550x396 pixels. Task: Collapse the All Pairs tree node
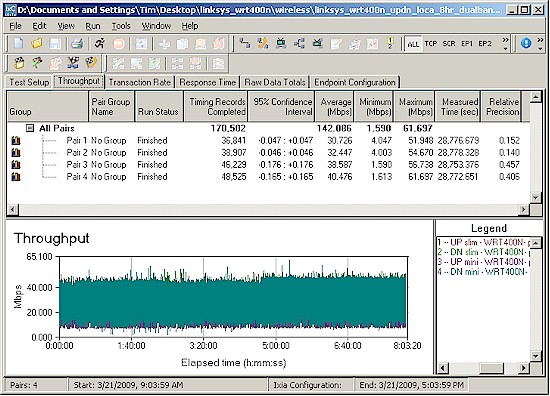click(x=30, y=128)
